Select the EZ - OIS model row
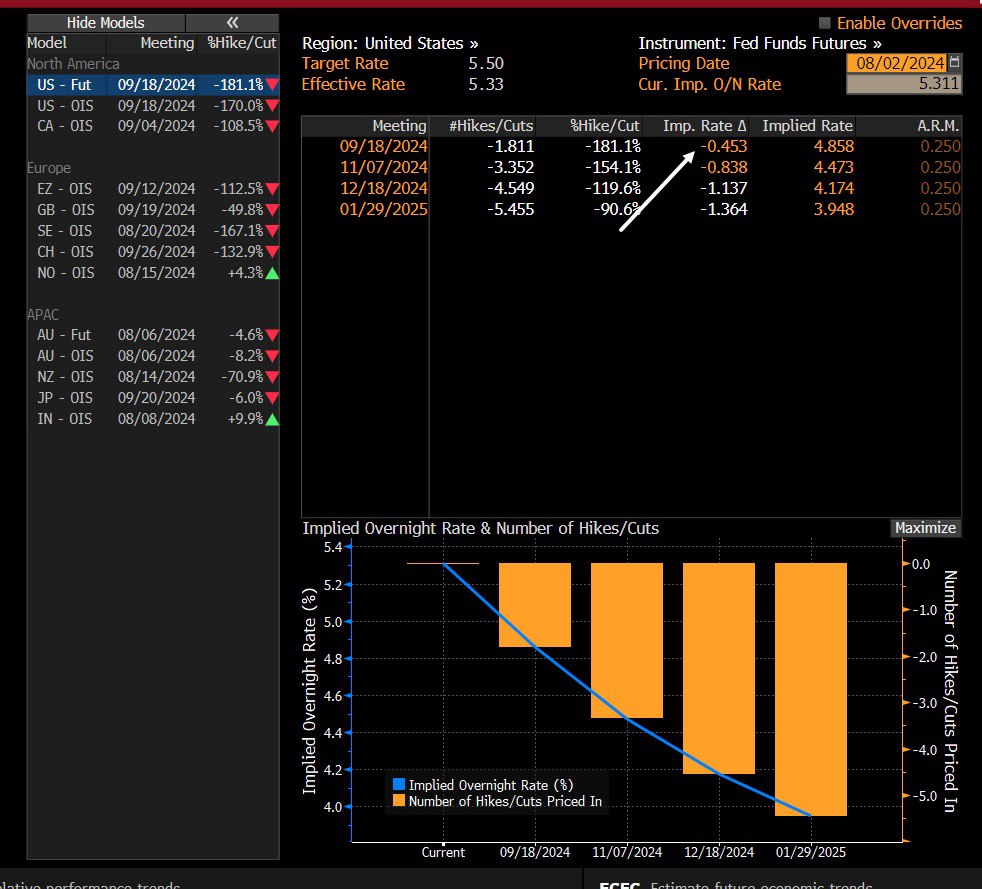The width and height of the screenshot is (982, 889). pos(152,188)
